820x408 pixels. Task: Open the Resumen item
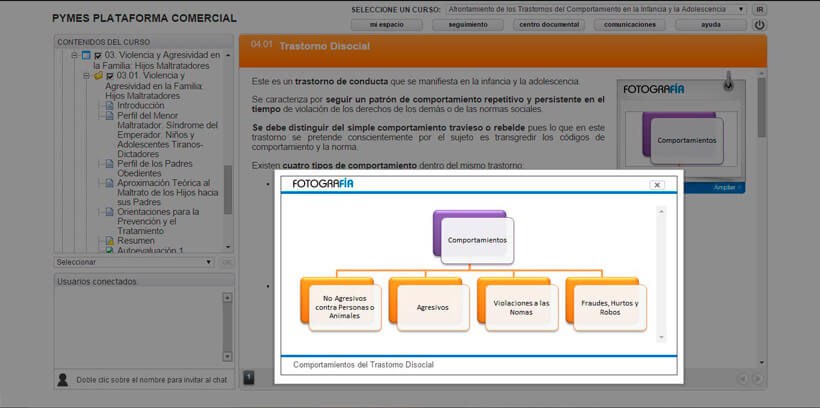[136, 241]
